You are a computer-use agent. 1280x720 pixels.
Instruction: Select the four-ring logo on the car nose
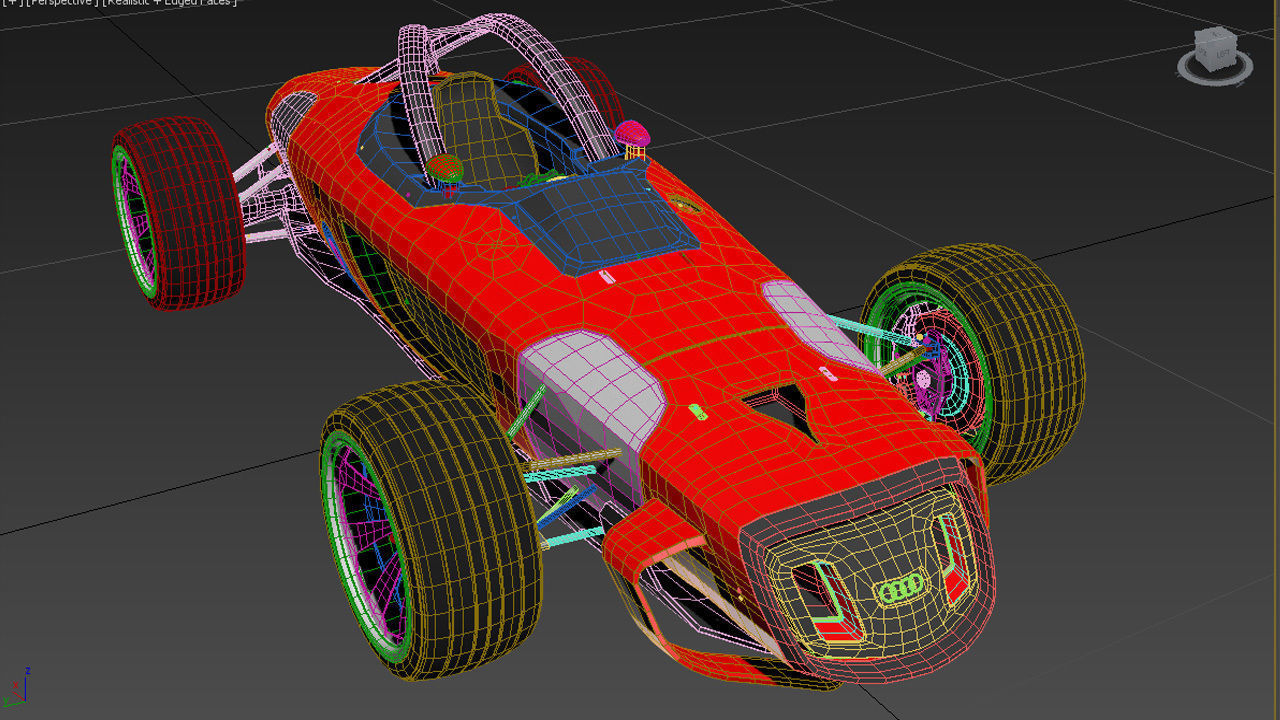click(902, 591)
